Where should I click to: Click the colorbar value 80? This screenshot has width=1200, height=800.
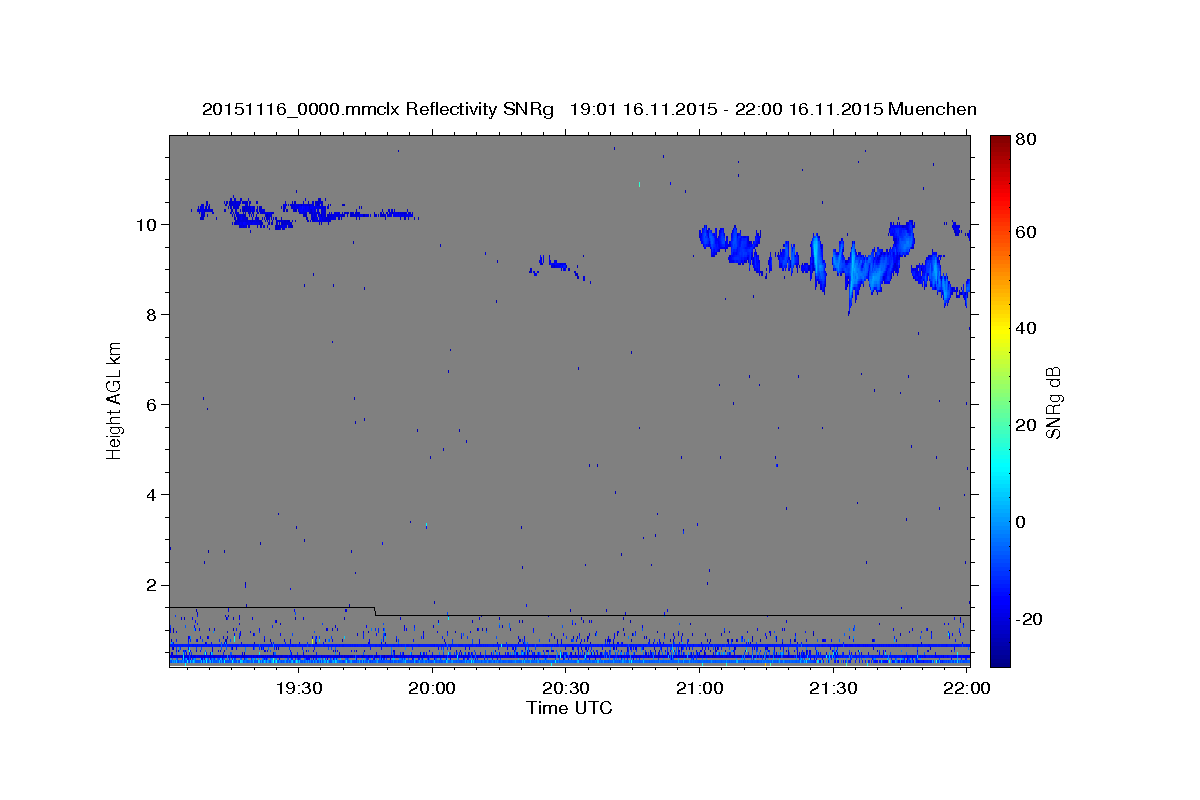[1028, 140]
